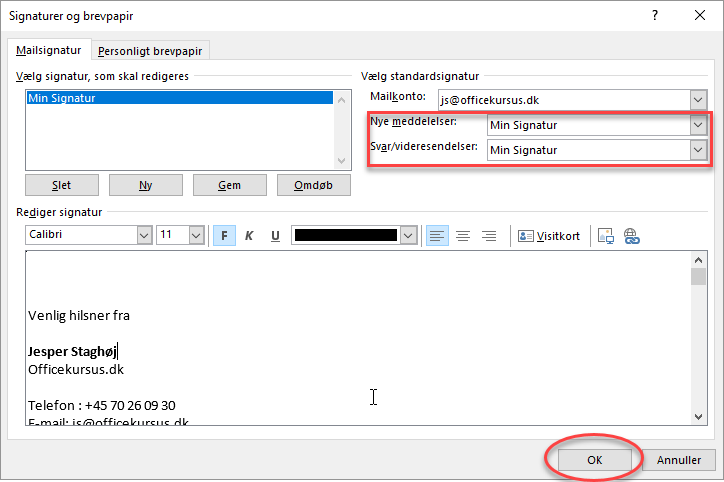Toggle italic formatting button

249,236
